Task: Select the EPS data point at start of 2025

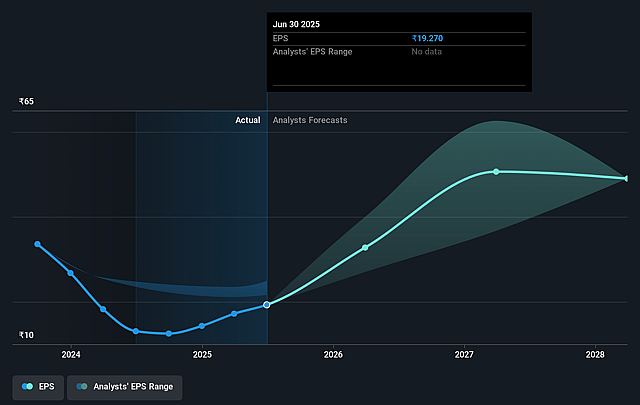Action: 202,326
